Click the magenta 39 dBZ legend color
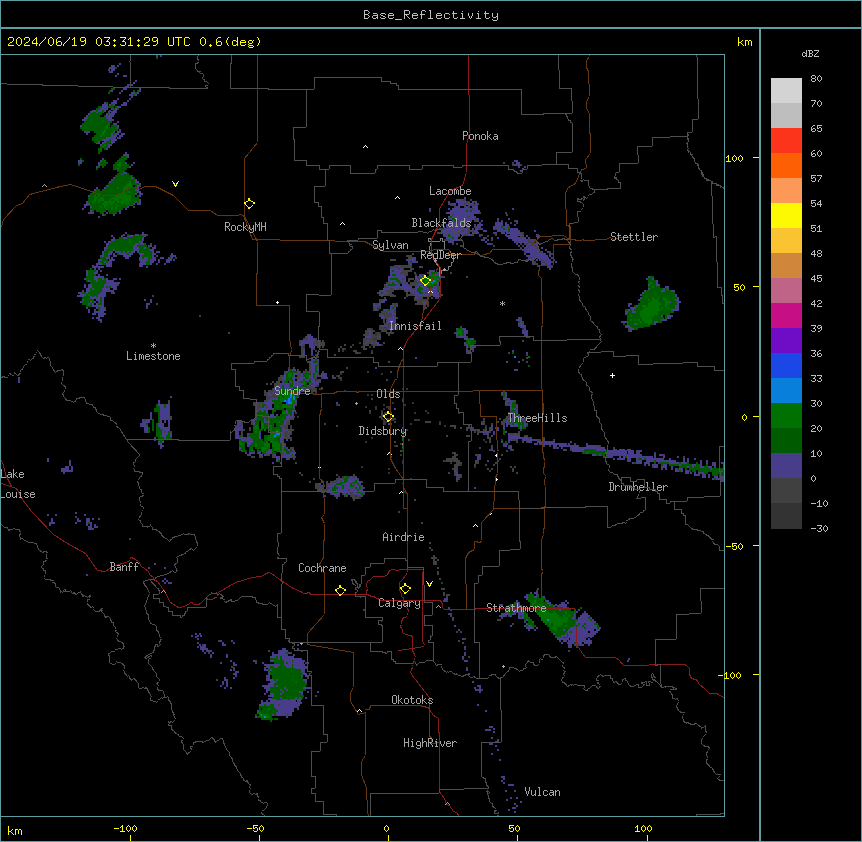 (786, 315)
